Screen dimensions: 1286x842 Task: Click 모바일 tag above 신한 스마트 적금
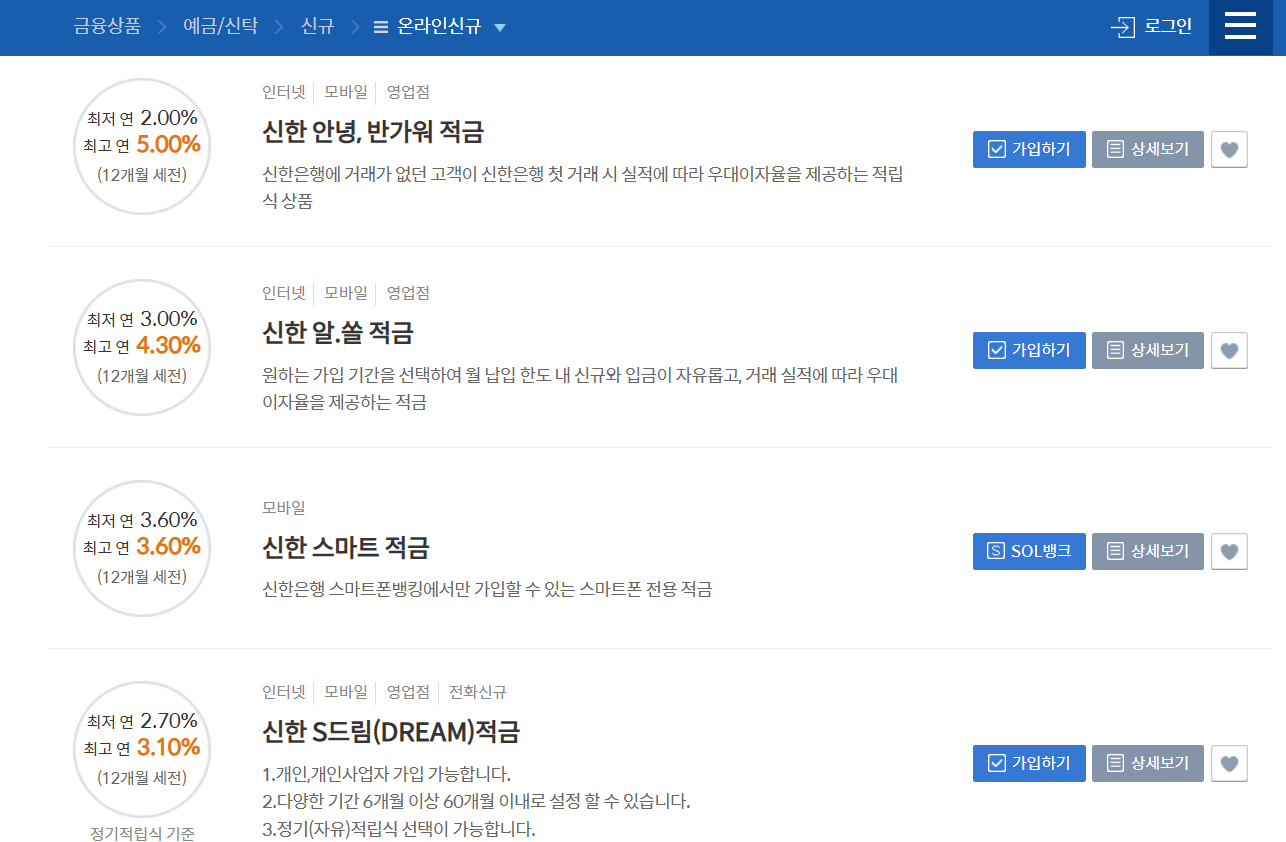point(284,508)
